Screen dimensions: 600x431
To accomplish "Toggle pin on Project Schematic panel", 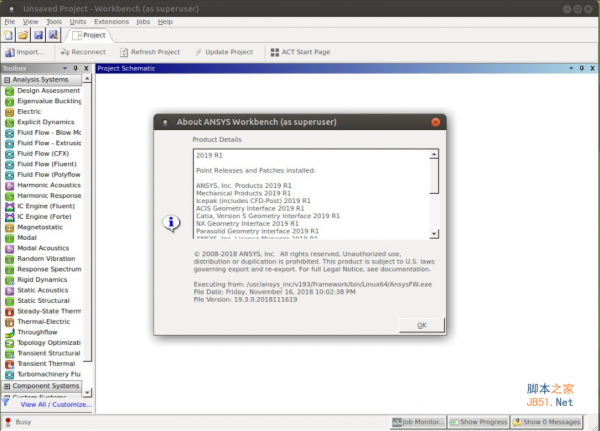I will (581, 68).
